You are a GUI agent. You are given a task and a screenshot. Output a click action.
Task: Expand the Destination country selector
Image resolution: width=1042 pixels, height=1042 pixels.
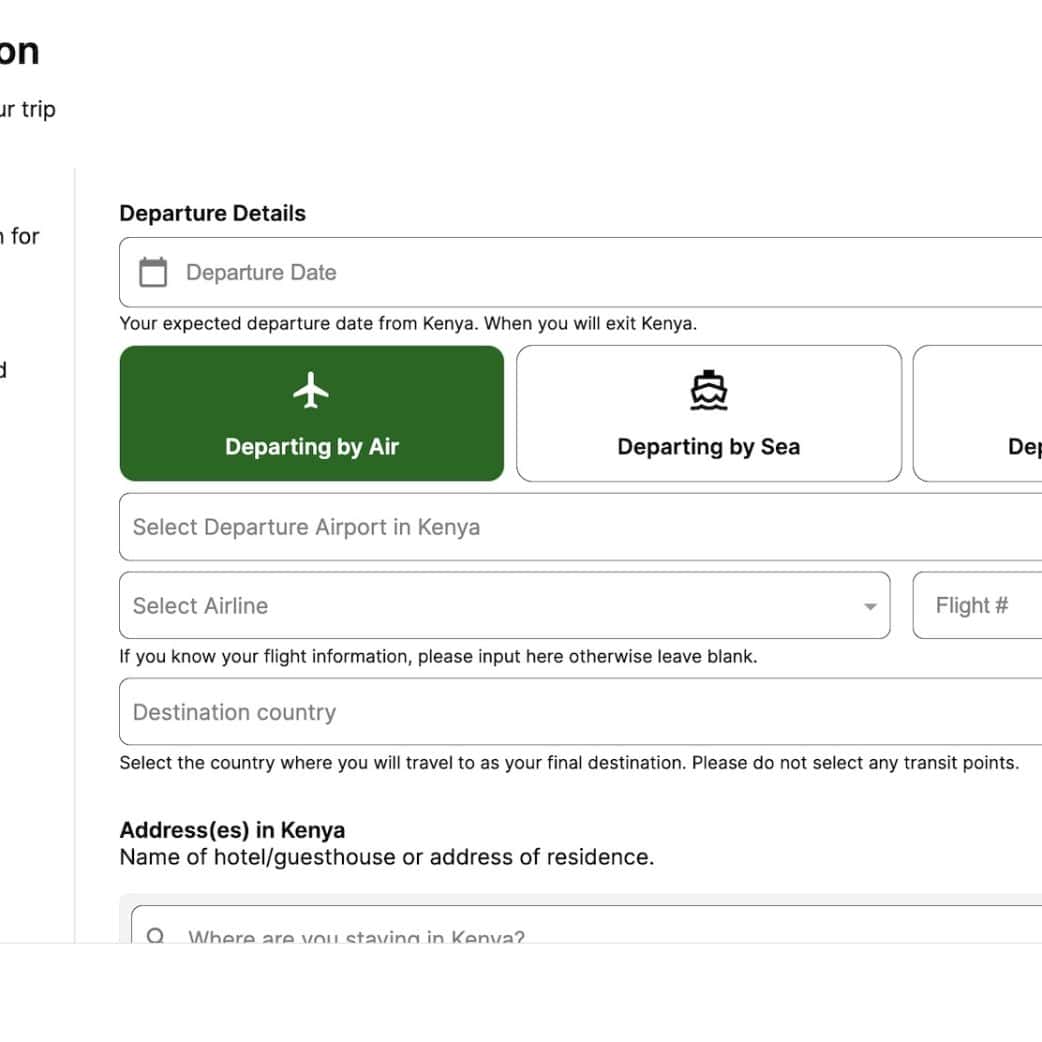(x=580, y=712)
